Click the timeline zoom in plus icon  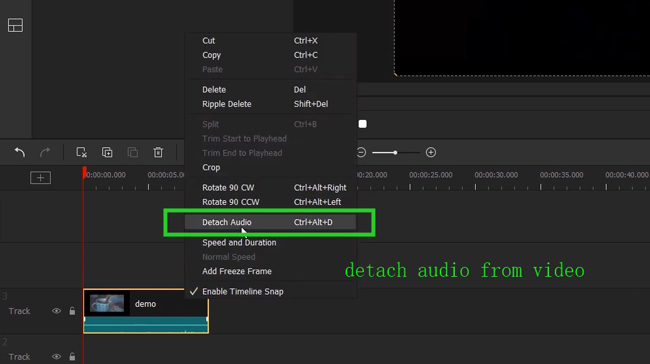[x=431, y=152]
